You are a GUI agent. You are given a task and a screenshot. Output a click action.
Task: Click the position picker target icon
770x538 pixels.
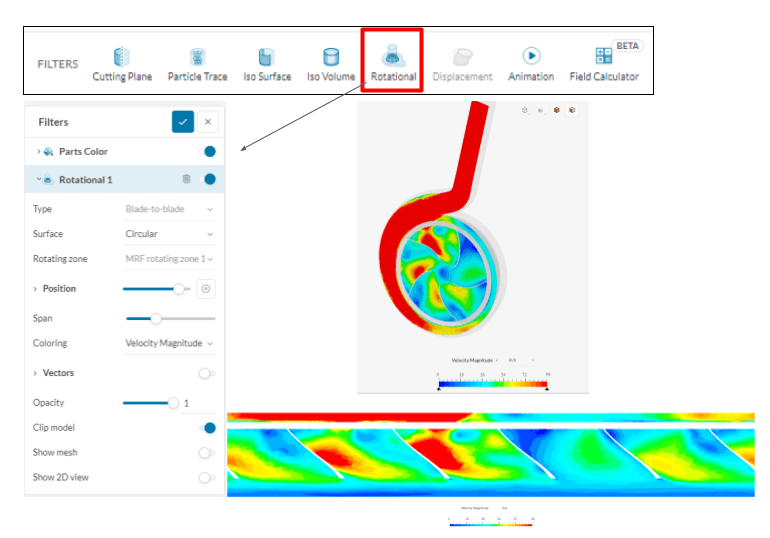click(206, 288)
